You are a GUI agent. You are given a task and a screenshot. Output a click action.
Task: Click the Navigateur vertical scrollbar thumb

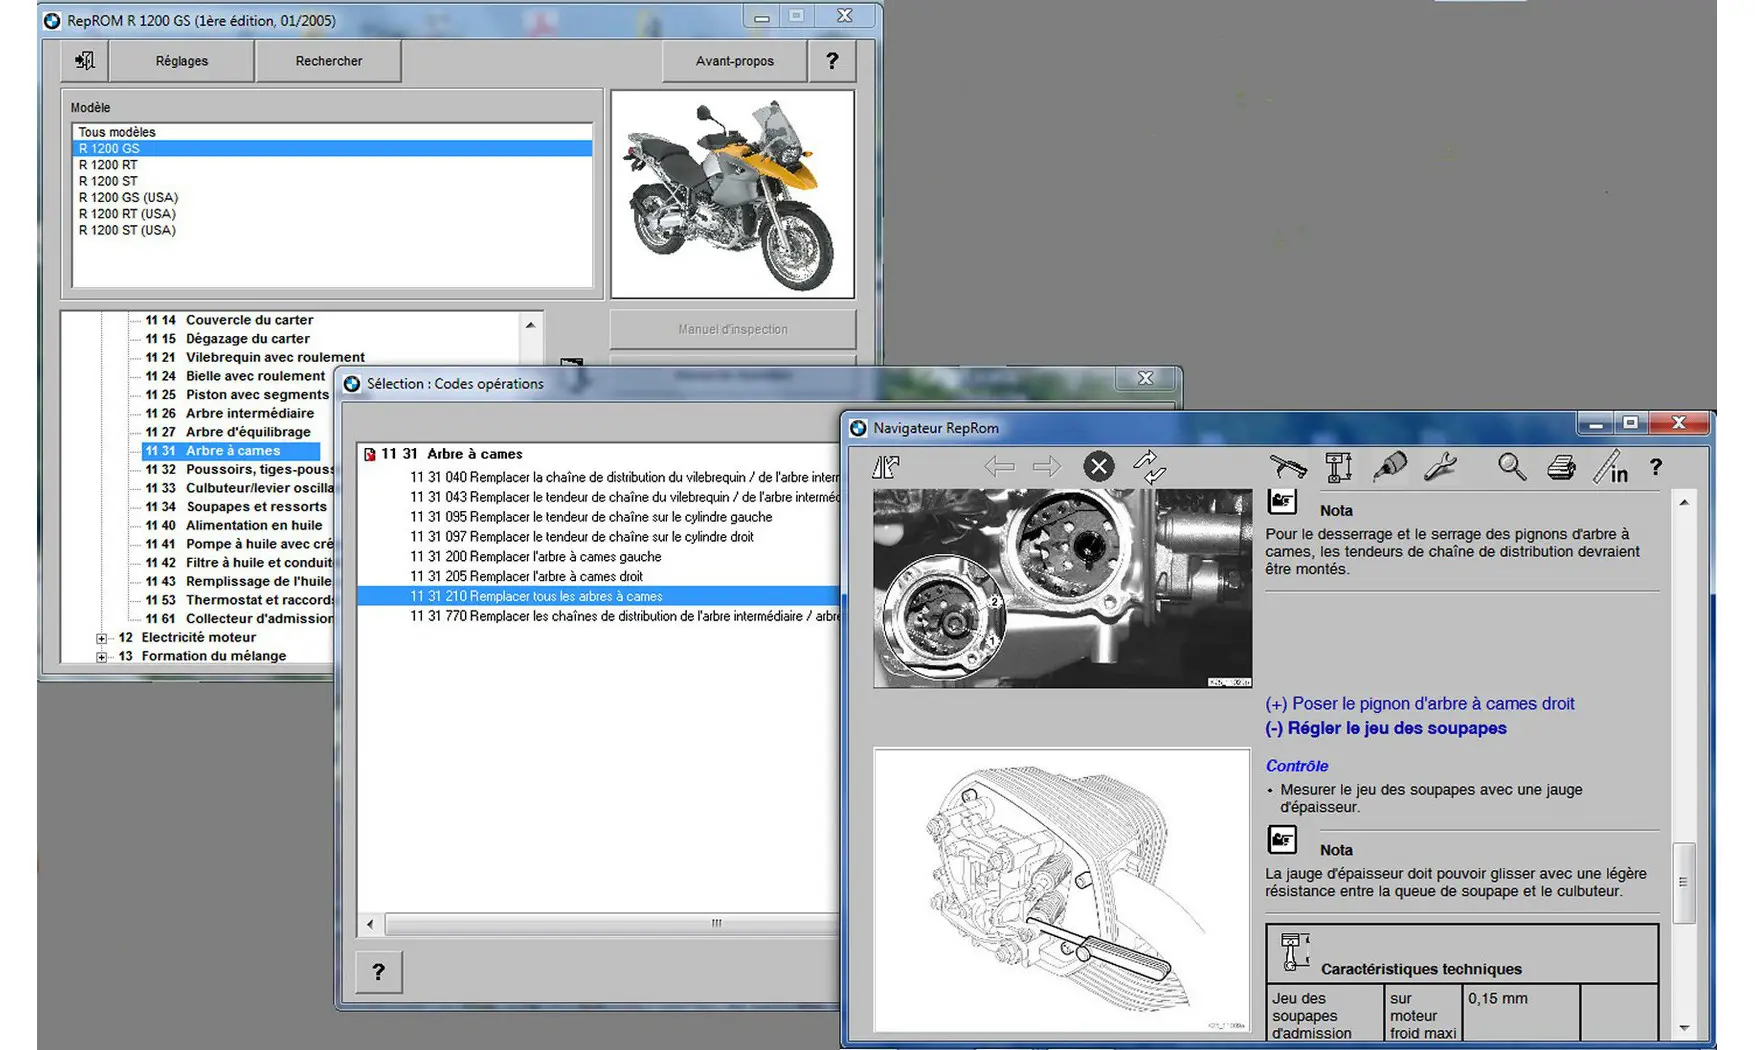click(1684, 883)
